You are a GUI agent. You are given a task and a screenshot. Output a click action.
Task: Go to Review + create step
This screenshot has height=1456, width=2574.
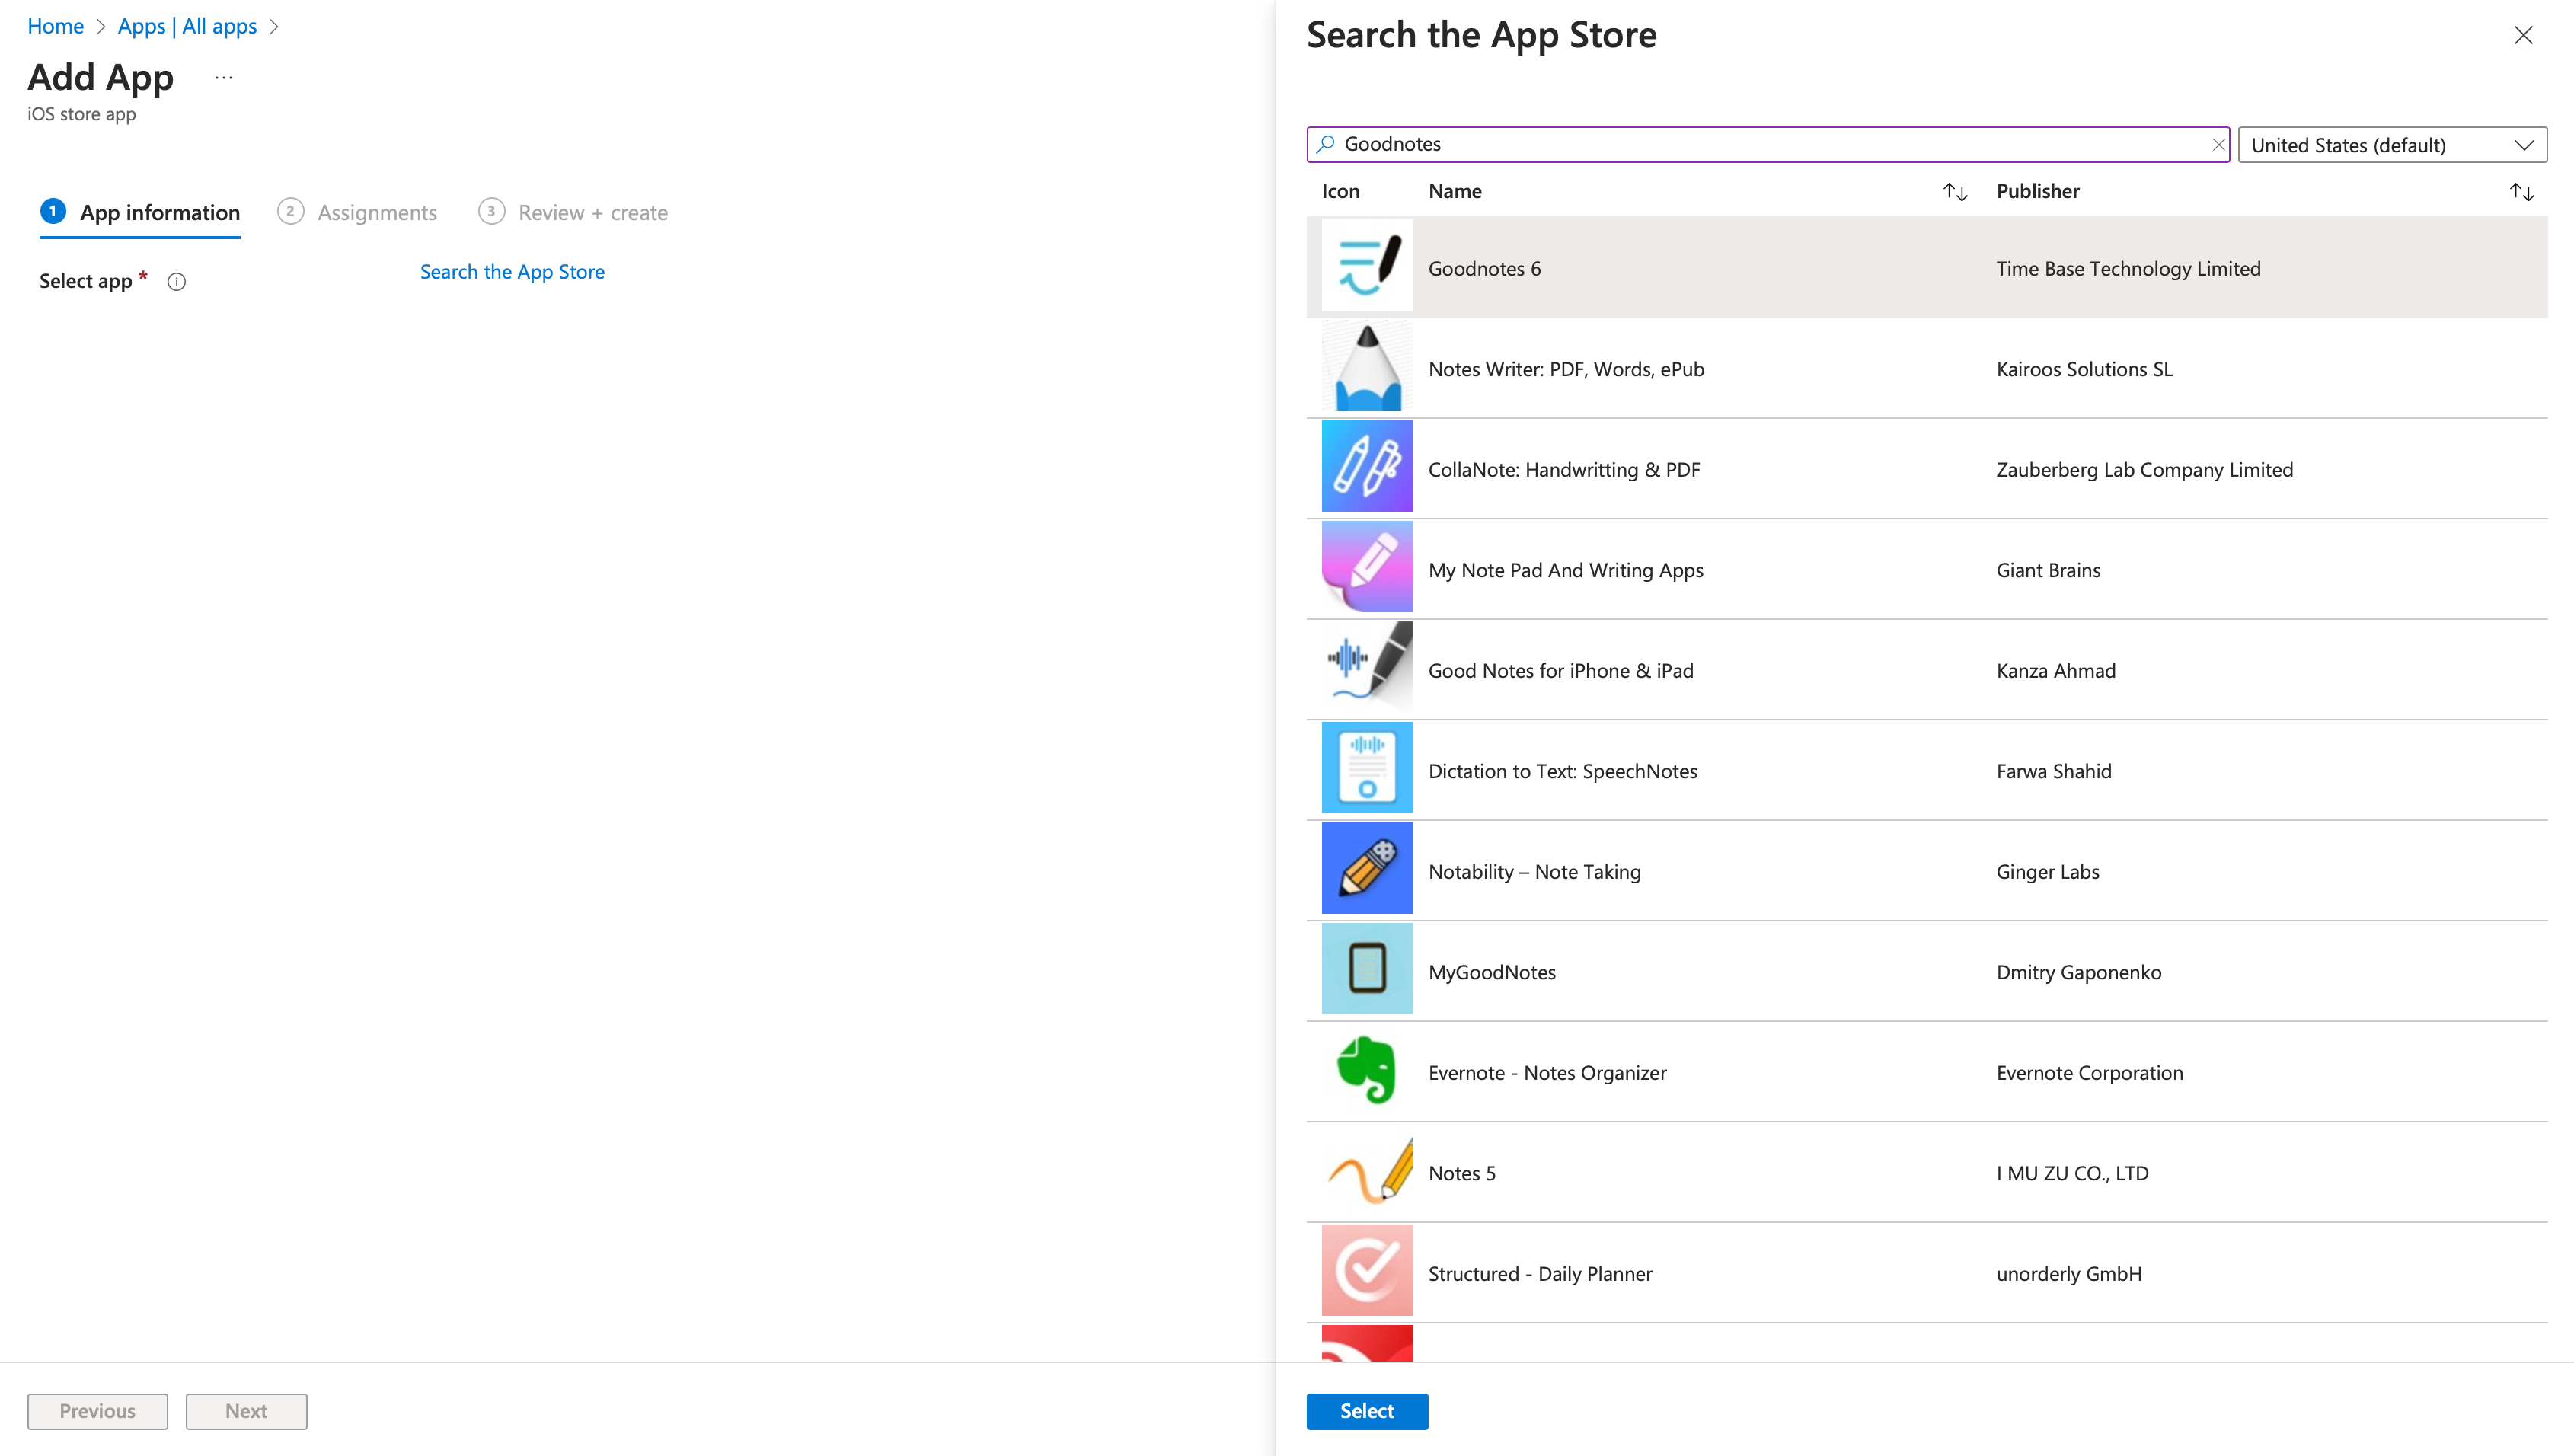pos(592,213)
